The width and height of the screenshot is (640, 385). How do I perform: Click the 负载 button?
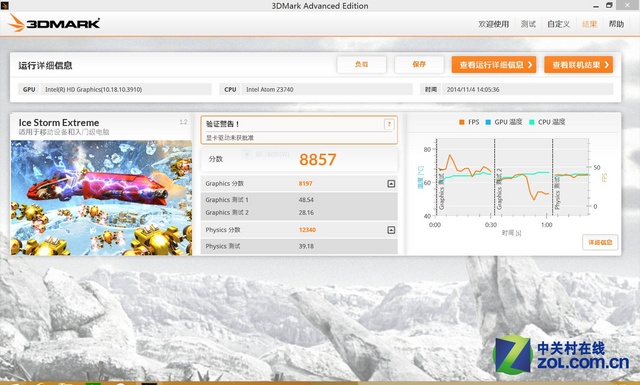point(362,65)
